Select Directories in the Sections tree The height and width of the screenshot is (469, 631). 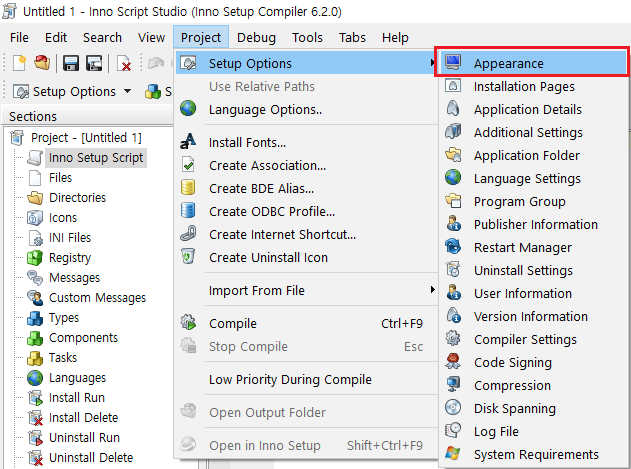tap(77, 198)
